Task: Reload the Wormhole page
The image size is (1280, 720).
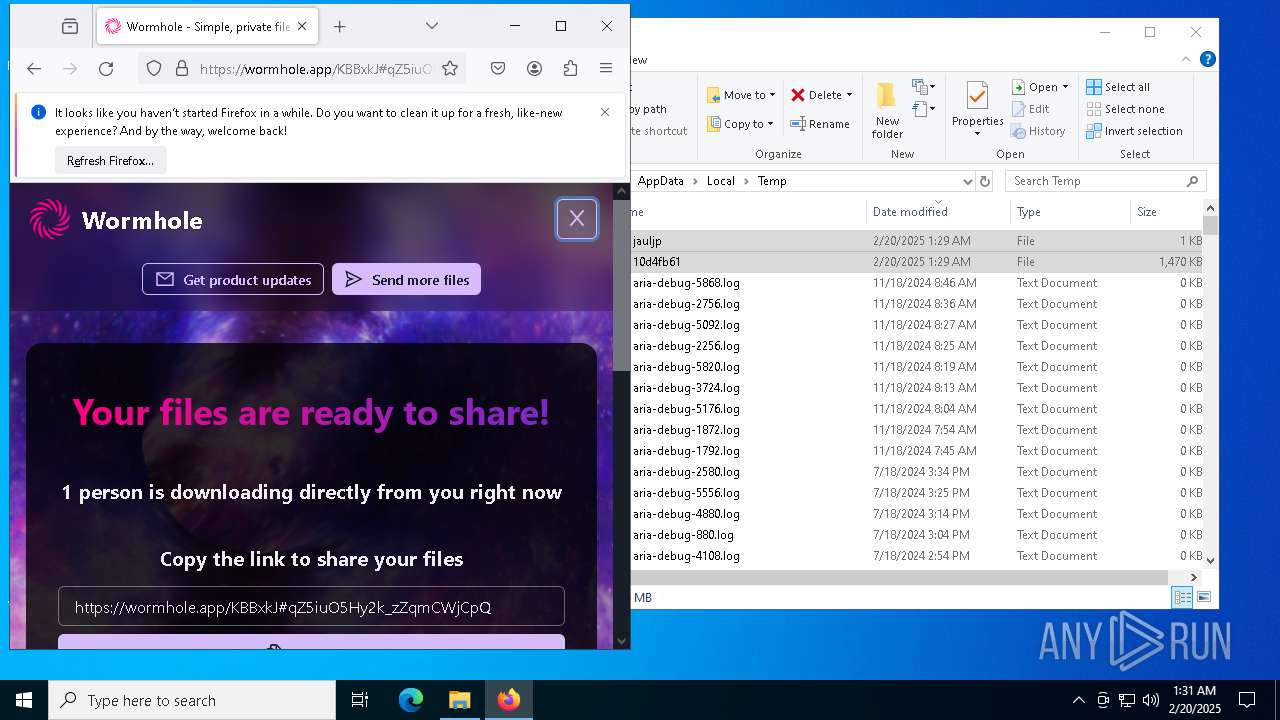Action: click(x=106, y=68)
